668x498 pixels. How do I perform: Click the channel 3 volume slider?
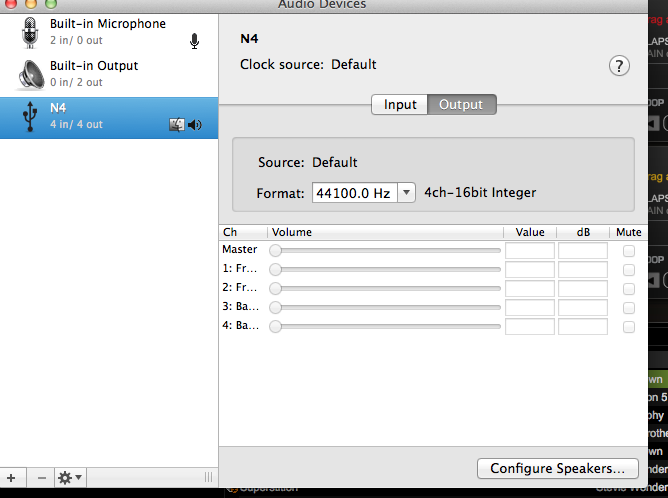[x=385, y=308]
